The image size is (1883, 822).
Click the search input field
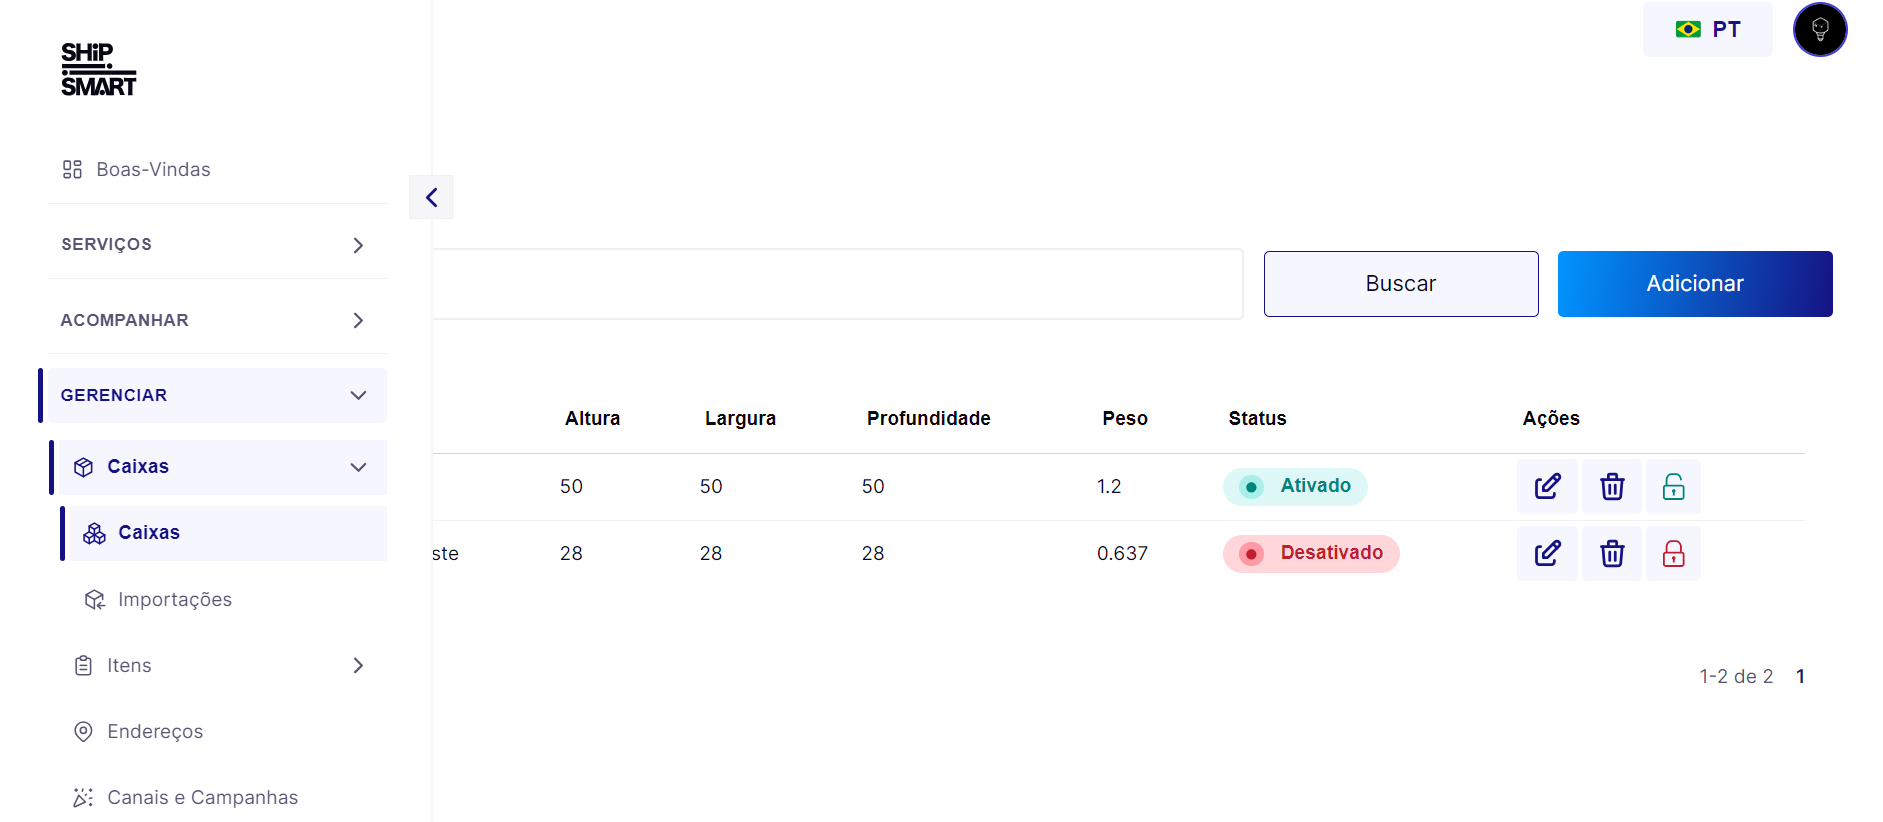click(x=838, y=284)
